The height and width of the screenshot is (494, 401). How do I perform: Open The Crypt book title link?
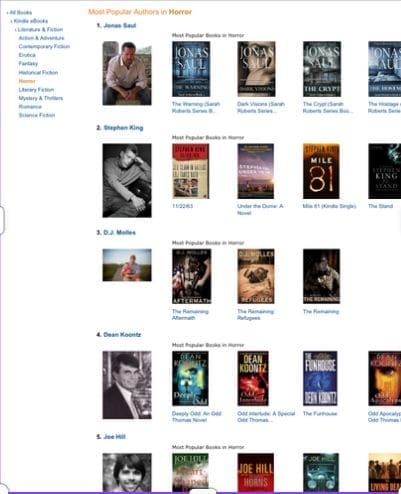click(x=326, y=107)
